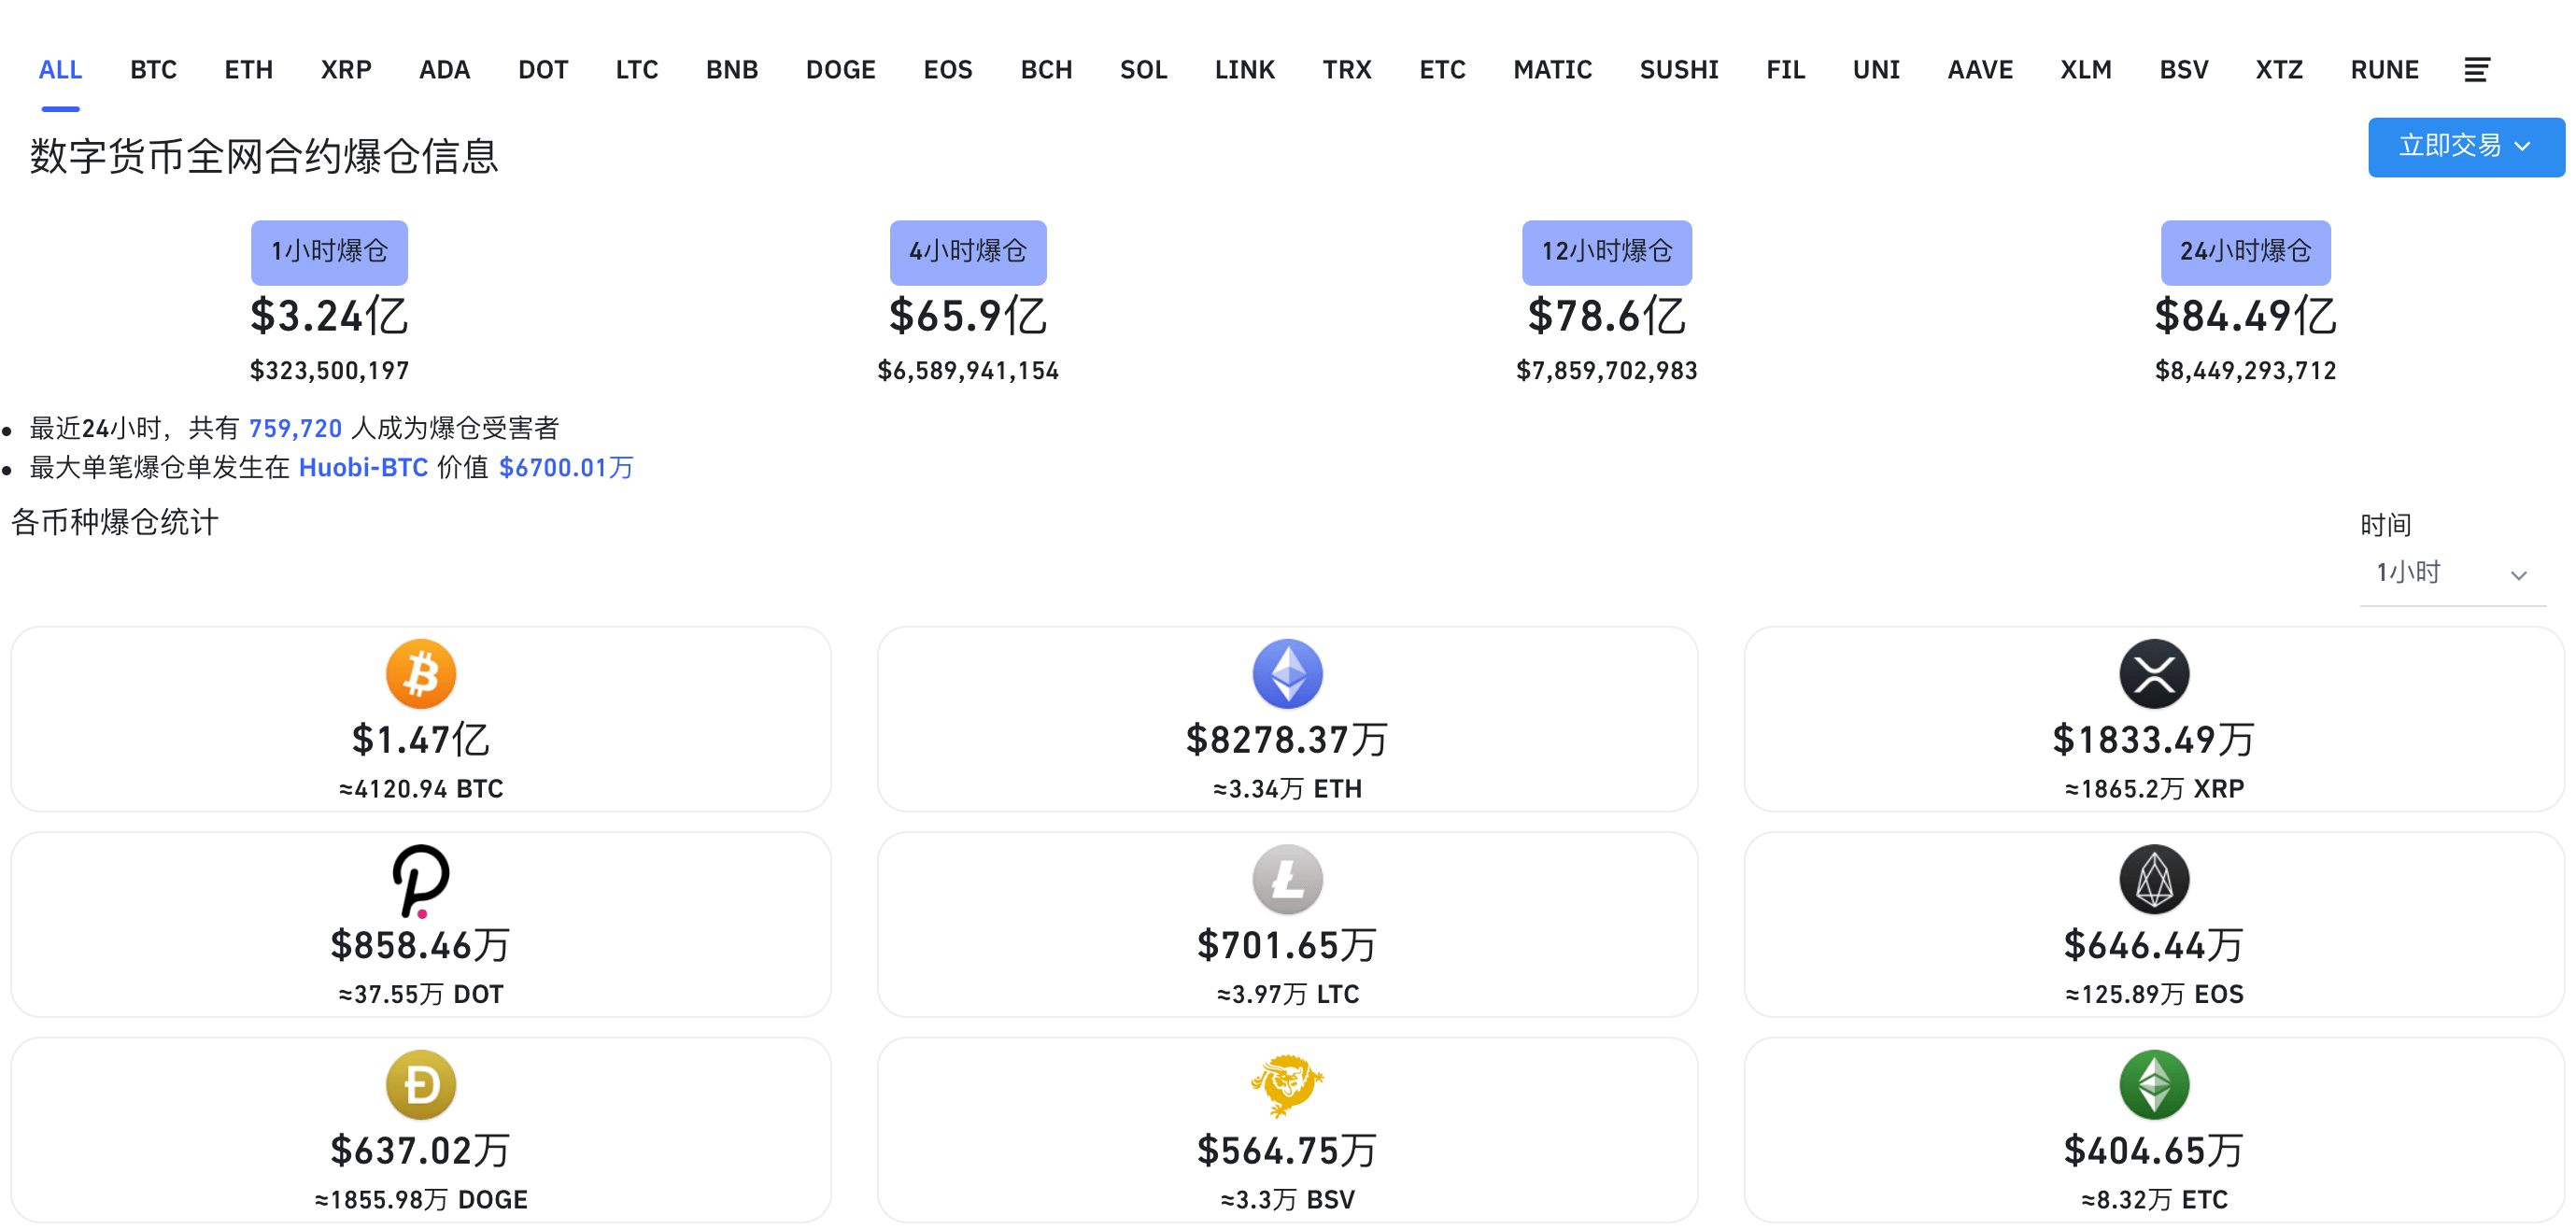
Task: Click the Polkadot DOT logo
Action: [421, 880]
